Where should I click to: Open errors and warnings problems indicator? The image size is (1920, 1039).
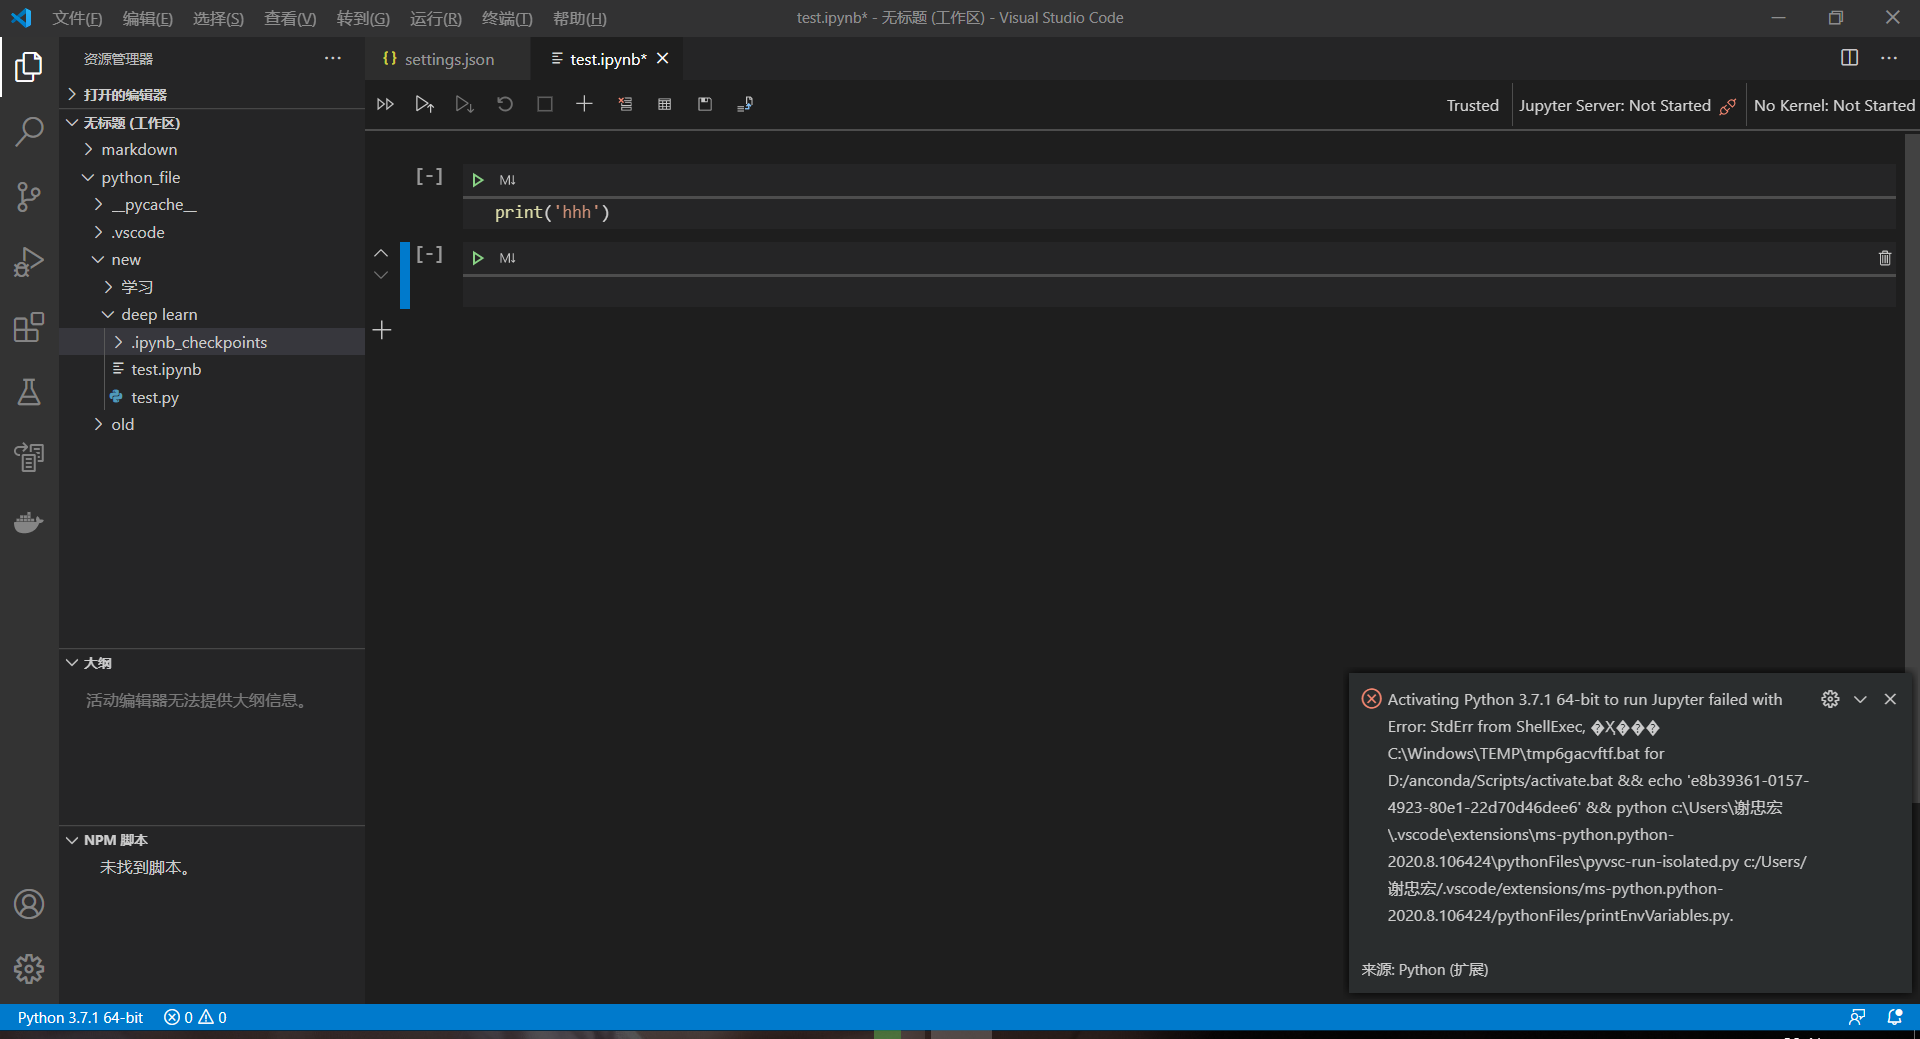[196, 1017]
